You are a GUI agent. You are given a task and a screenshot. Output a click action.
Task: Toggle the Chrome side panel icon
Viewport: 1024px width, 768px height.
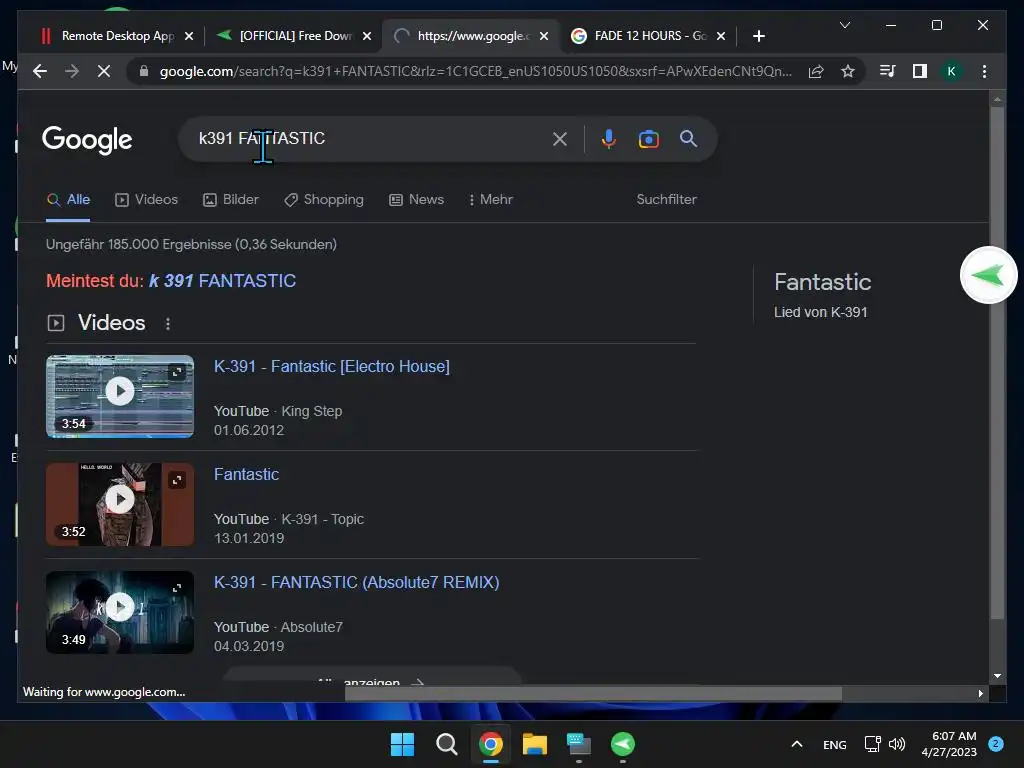click(920, 71)
